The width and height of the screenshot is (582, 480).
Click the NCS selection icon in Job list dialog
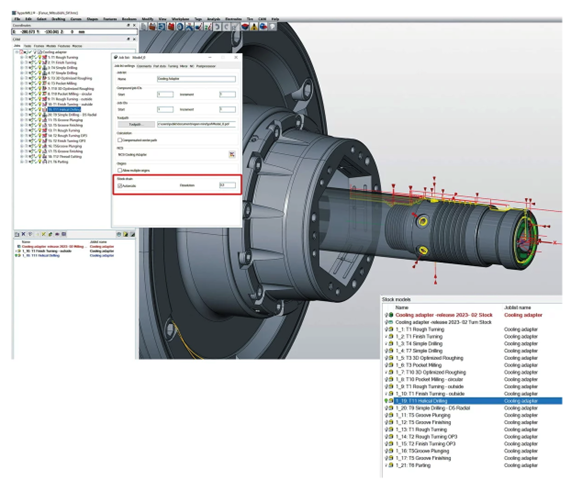click(232, 154)
